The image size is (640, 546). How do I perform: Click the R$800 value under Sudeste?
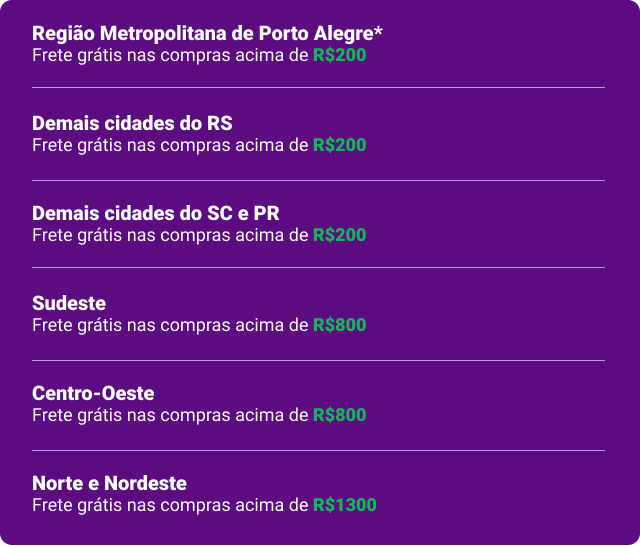coord(340,325)
